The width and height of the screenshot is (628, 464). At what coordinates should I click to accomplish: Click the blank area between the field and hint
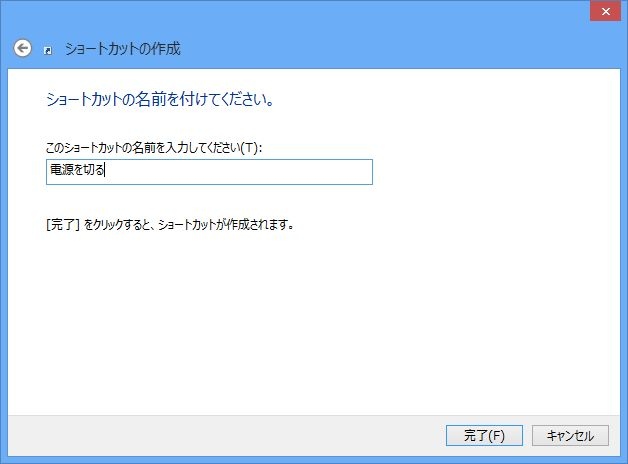200,200
